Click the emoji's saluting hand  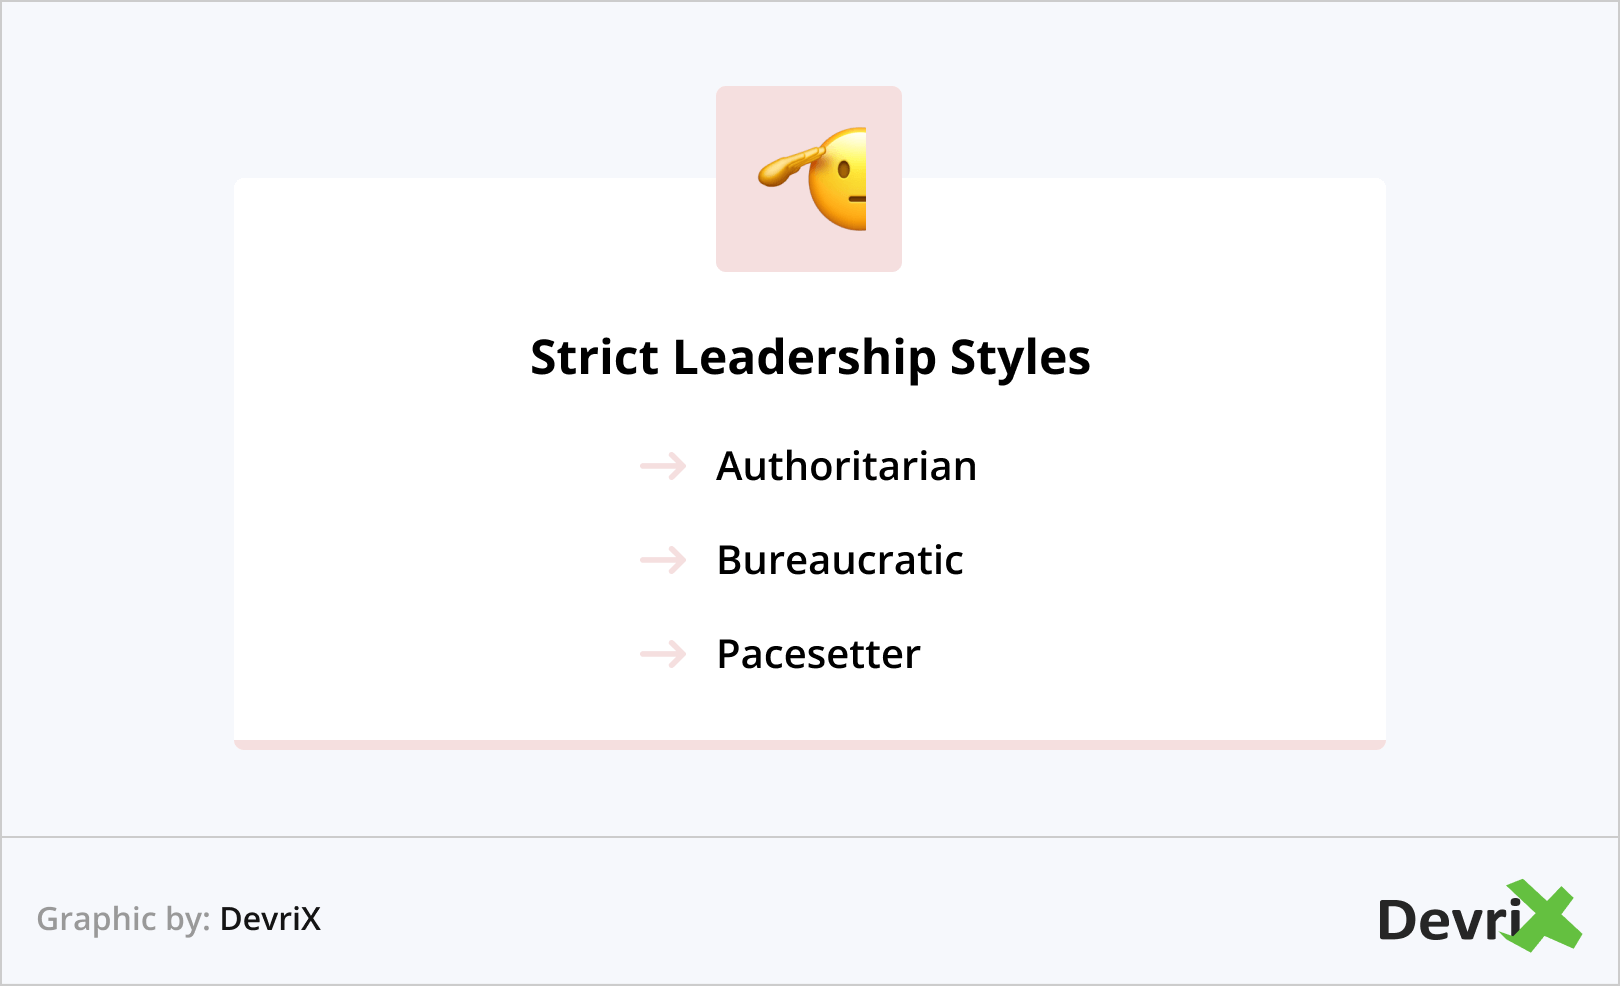click(788, 167)
